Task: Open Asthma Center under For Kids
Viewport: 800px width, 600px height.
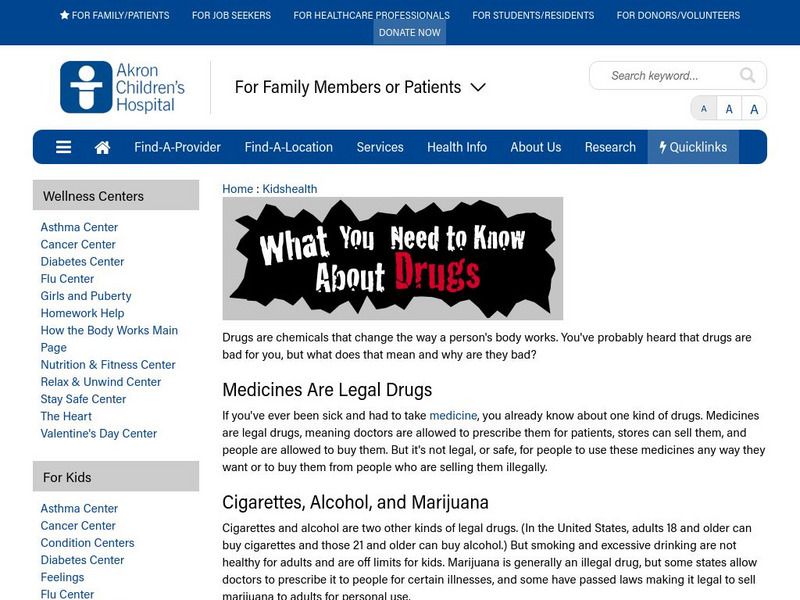Action: (79, 508)
